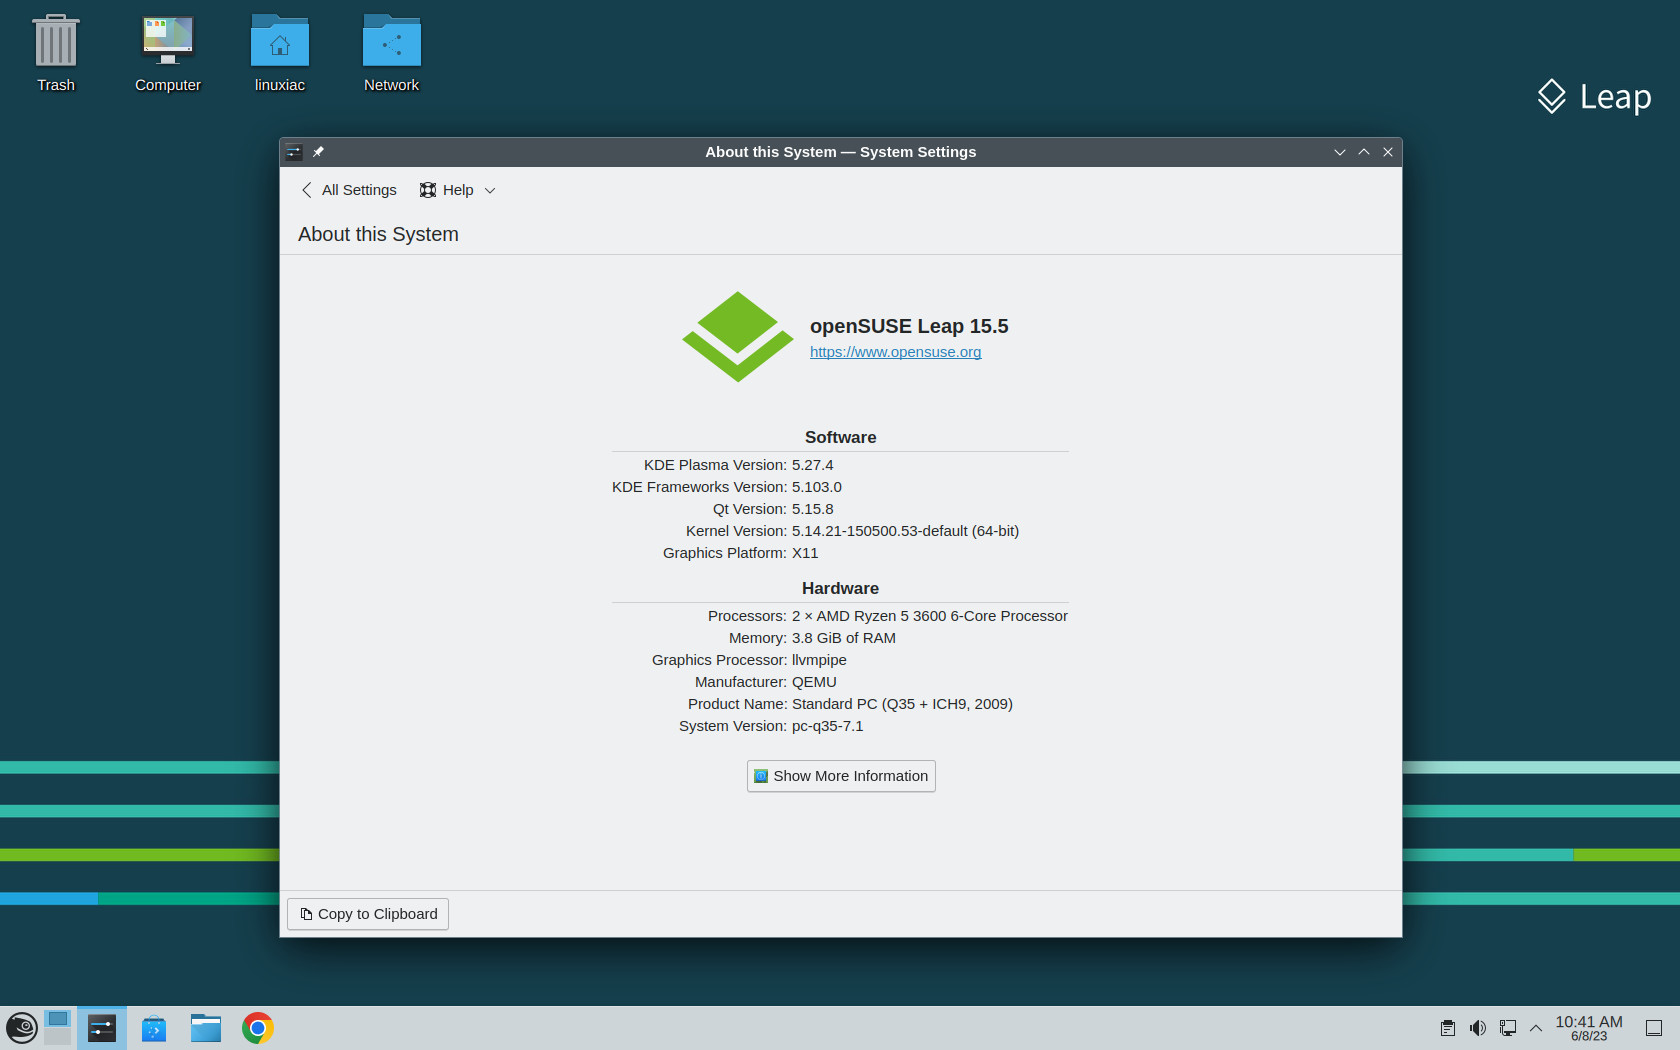Select the Kernel Version value text
The height and width of the screenshot is (1050, 1680).
(905, 531)
